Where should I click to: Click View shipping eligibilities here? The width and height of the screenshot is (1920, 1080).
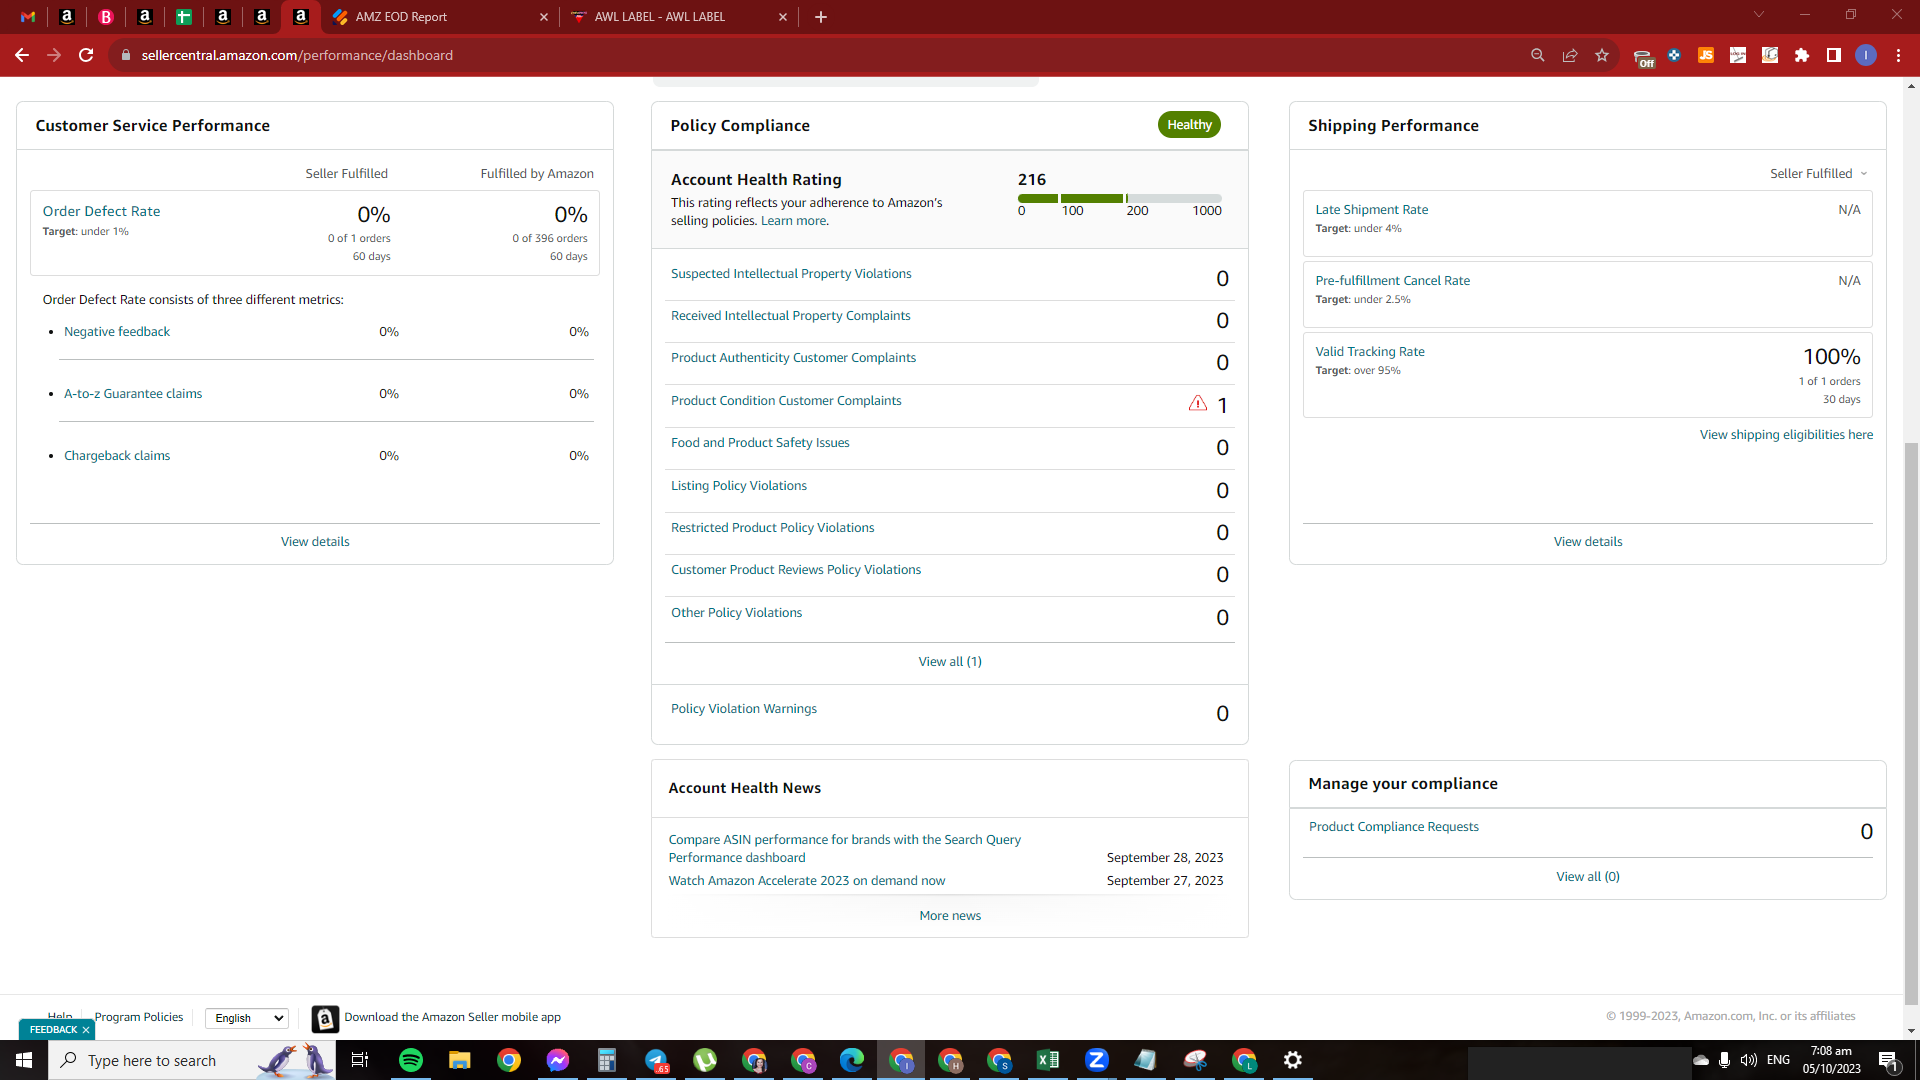tap(1786, 435)
